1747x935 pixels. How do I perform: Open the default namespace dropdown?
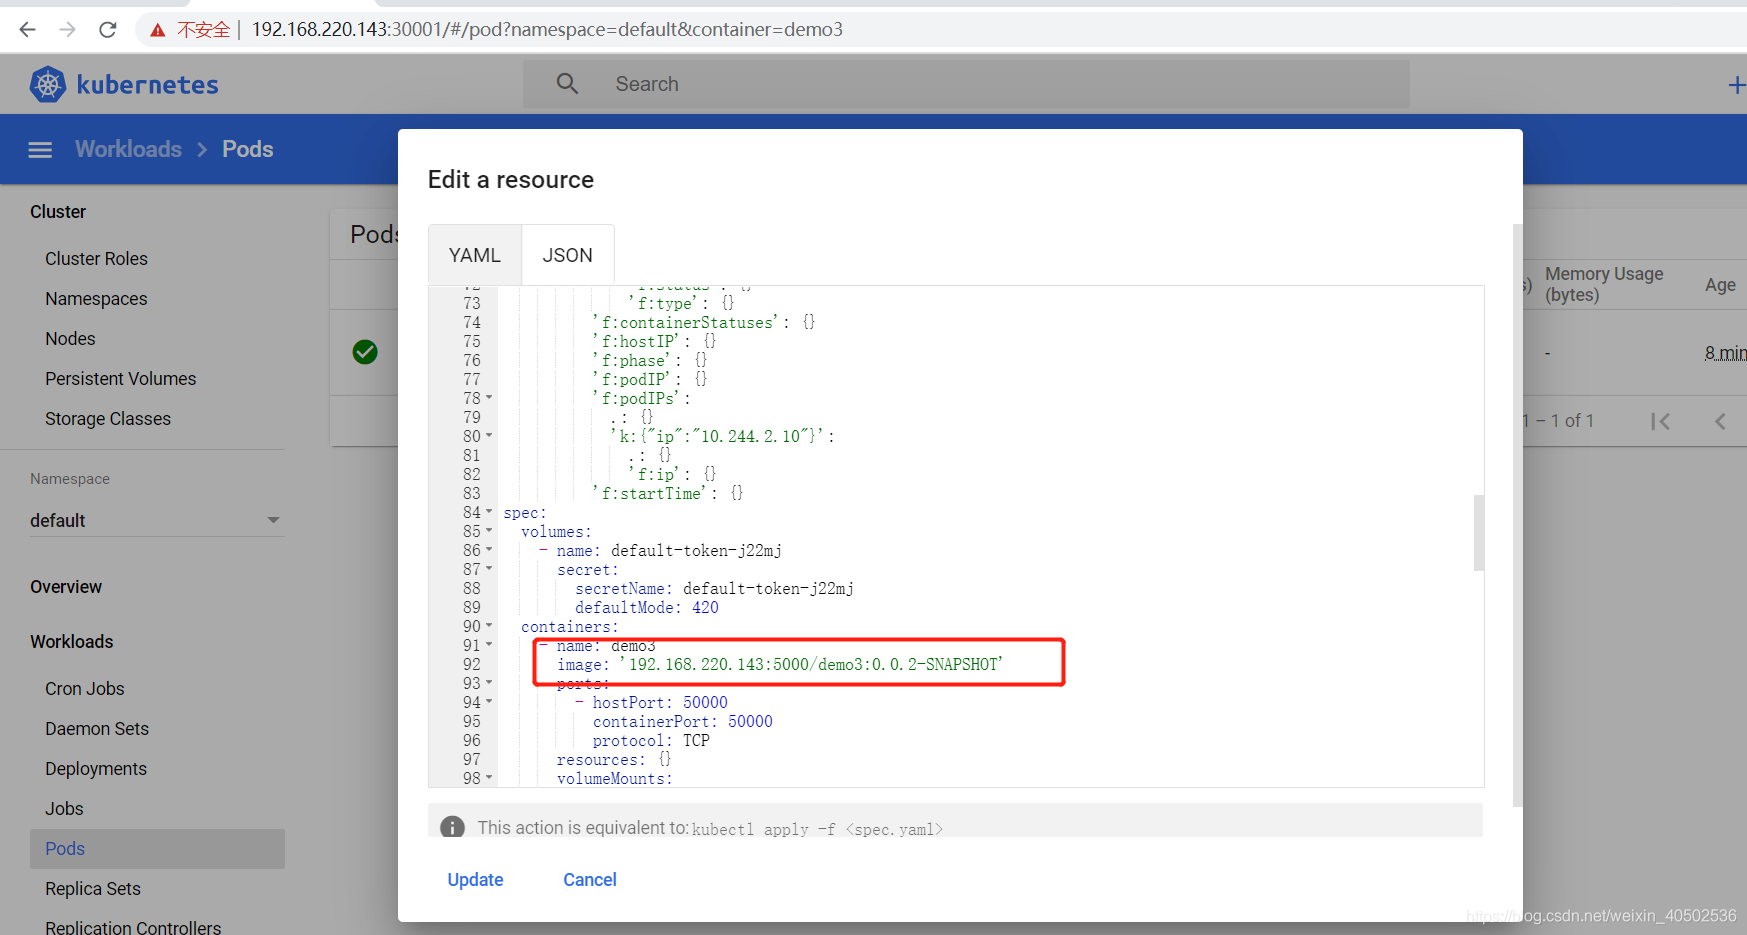click(157, 520)
